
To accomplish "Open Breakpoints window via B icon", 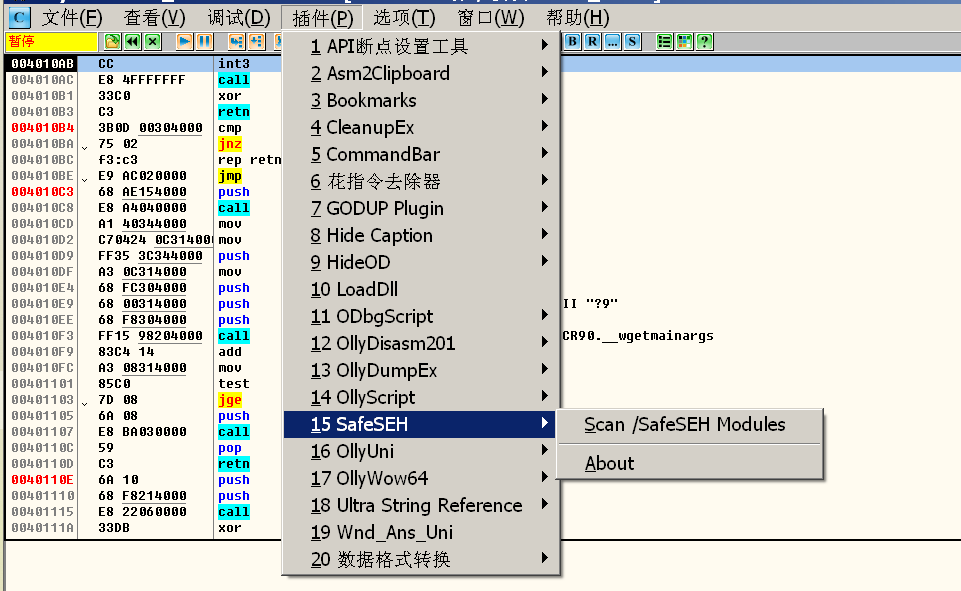I will 573,41.
